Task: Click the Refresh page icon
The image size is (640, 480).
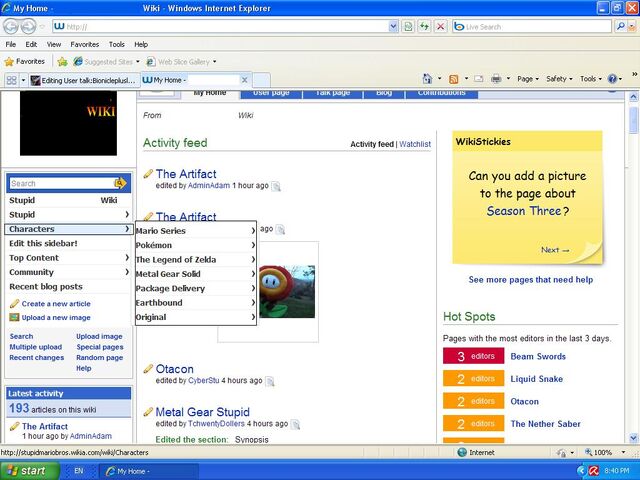Action: click(x=424, y=27)
